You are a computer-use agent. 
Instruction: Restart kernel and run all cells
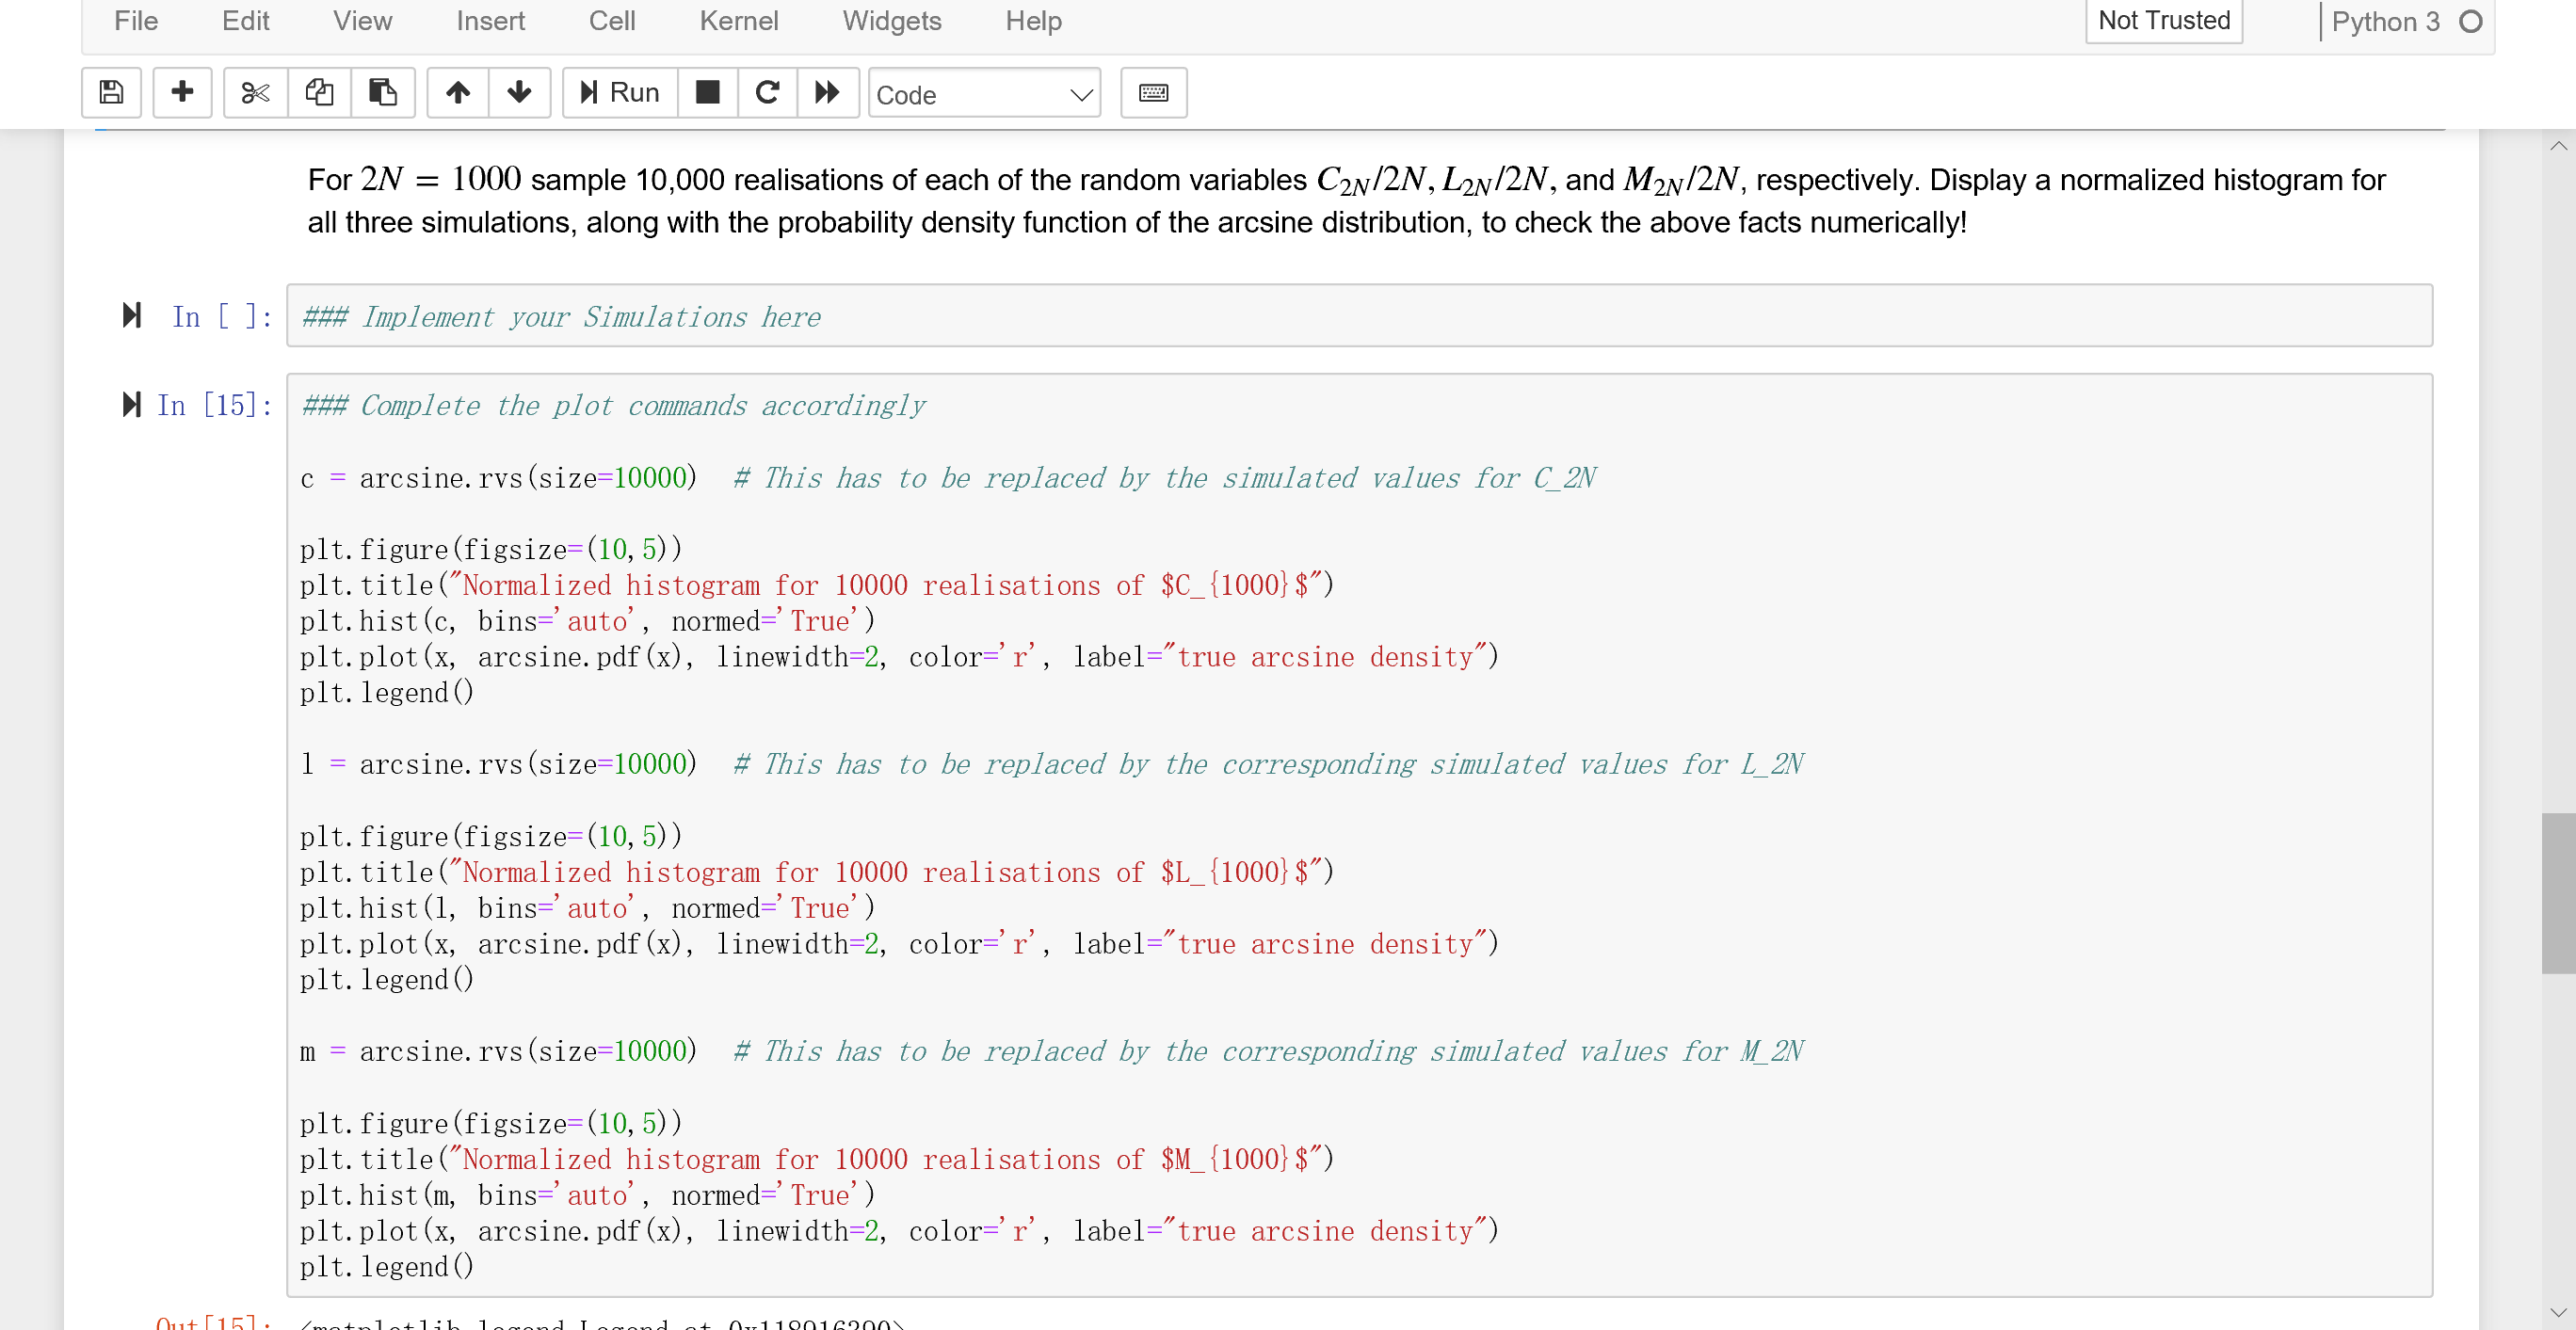pyautogui.click(x=828, y=93)
